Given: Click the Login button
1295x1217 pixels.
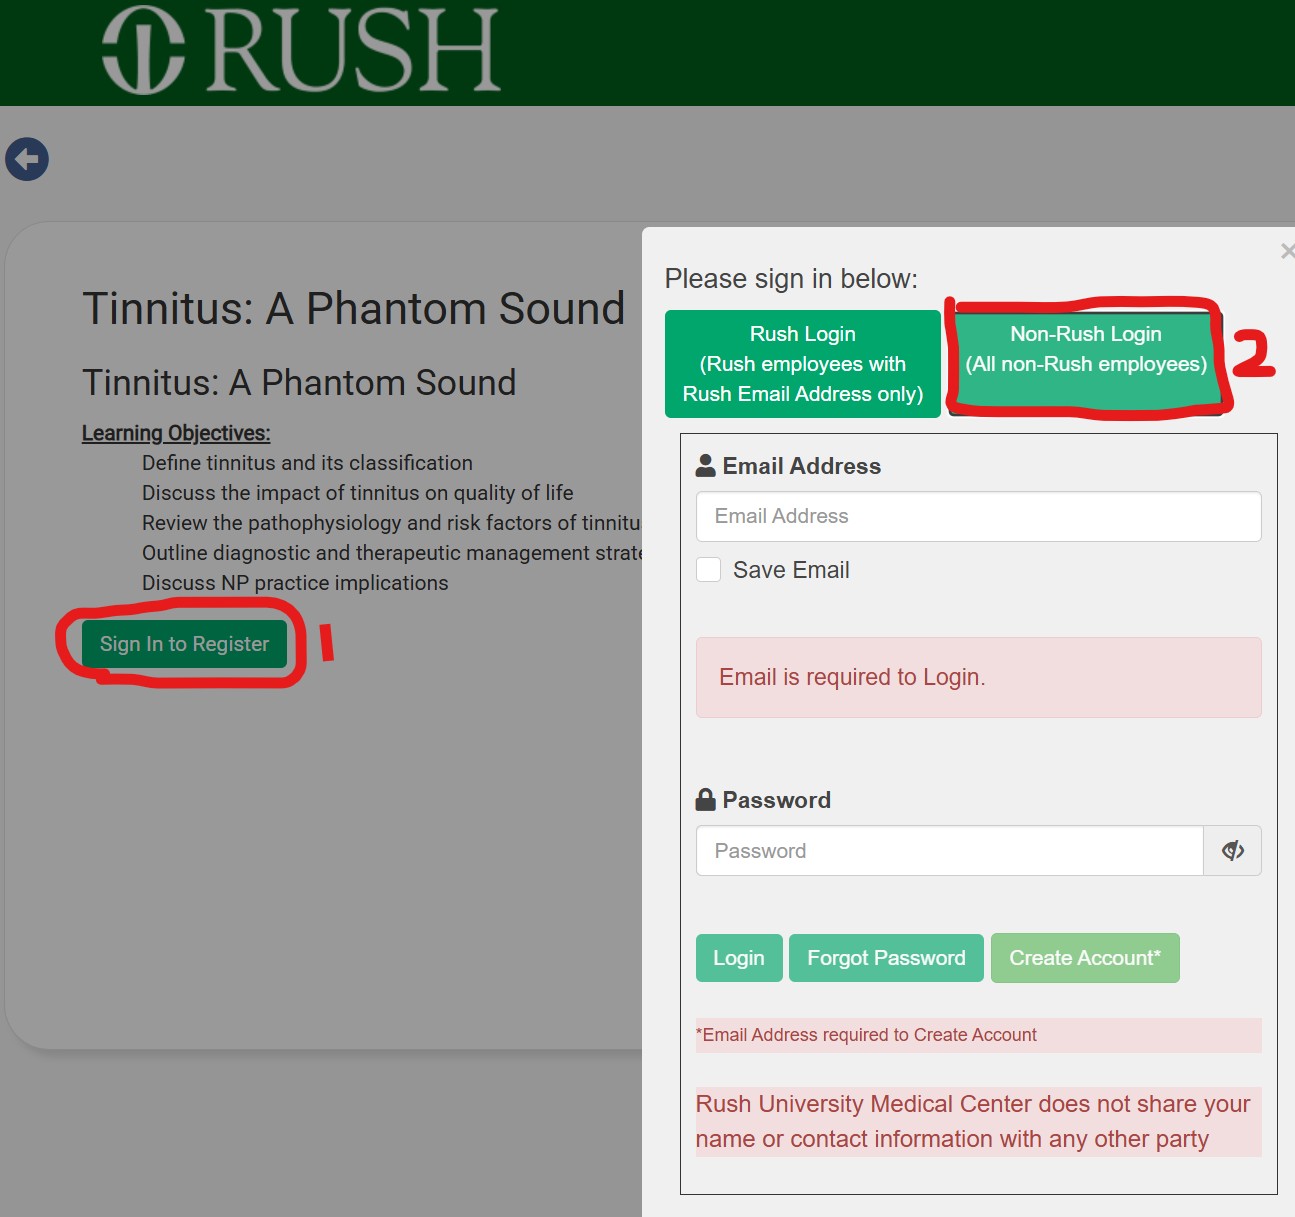Looking at the screenshot, I should (739, 958).
